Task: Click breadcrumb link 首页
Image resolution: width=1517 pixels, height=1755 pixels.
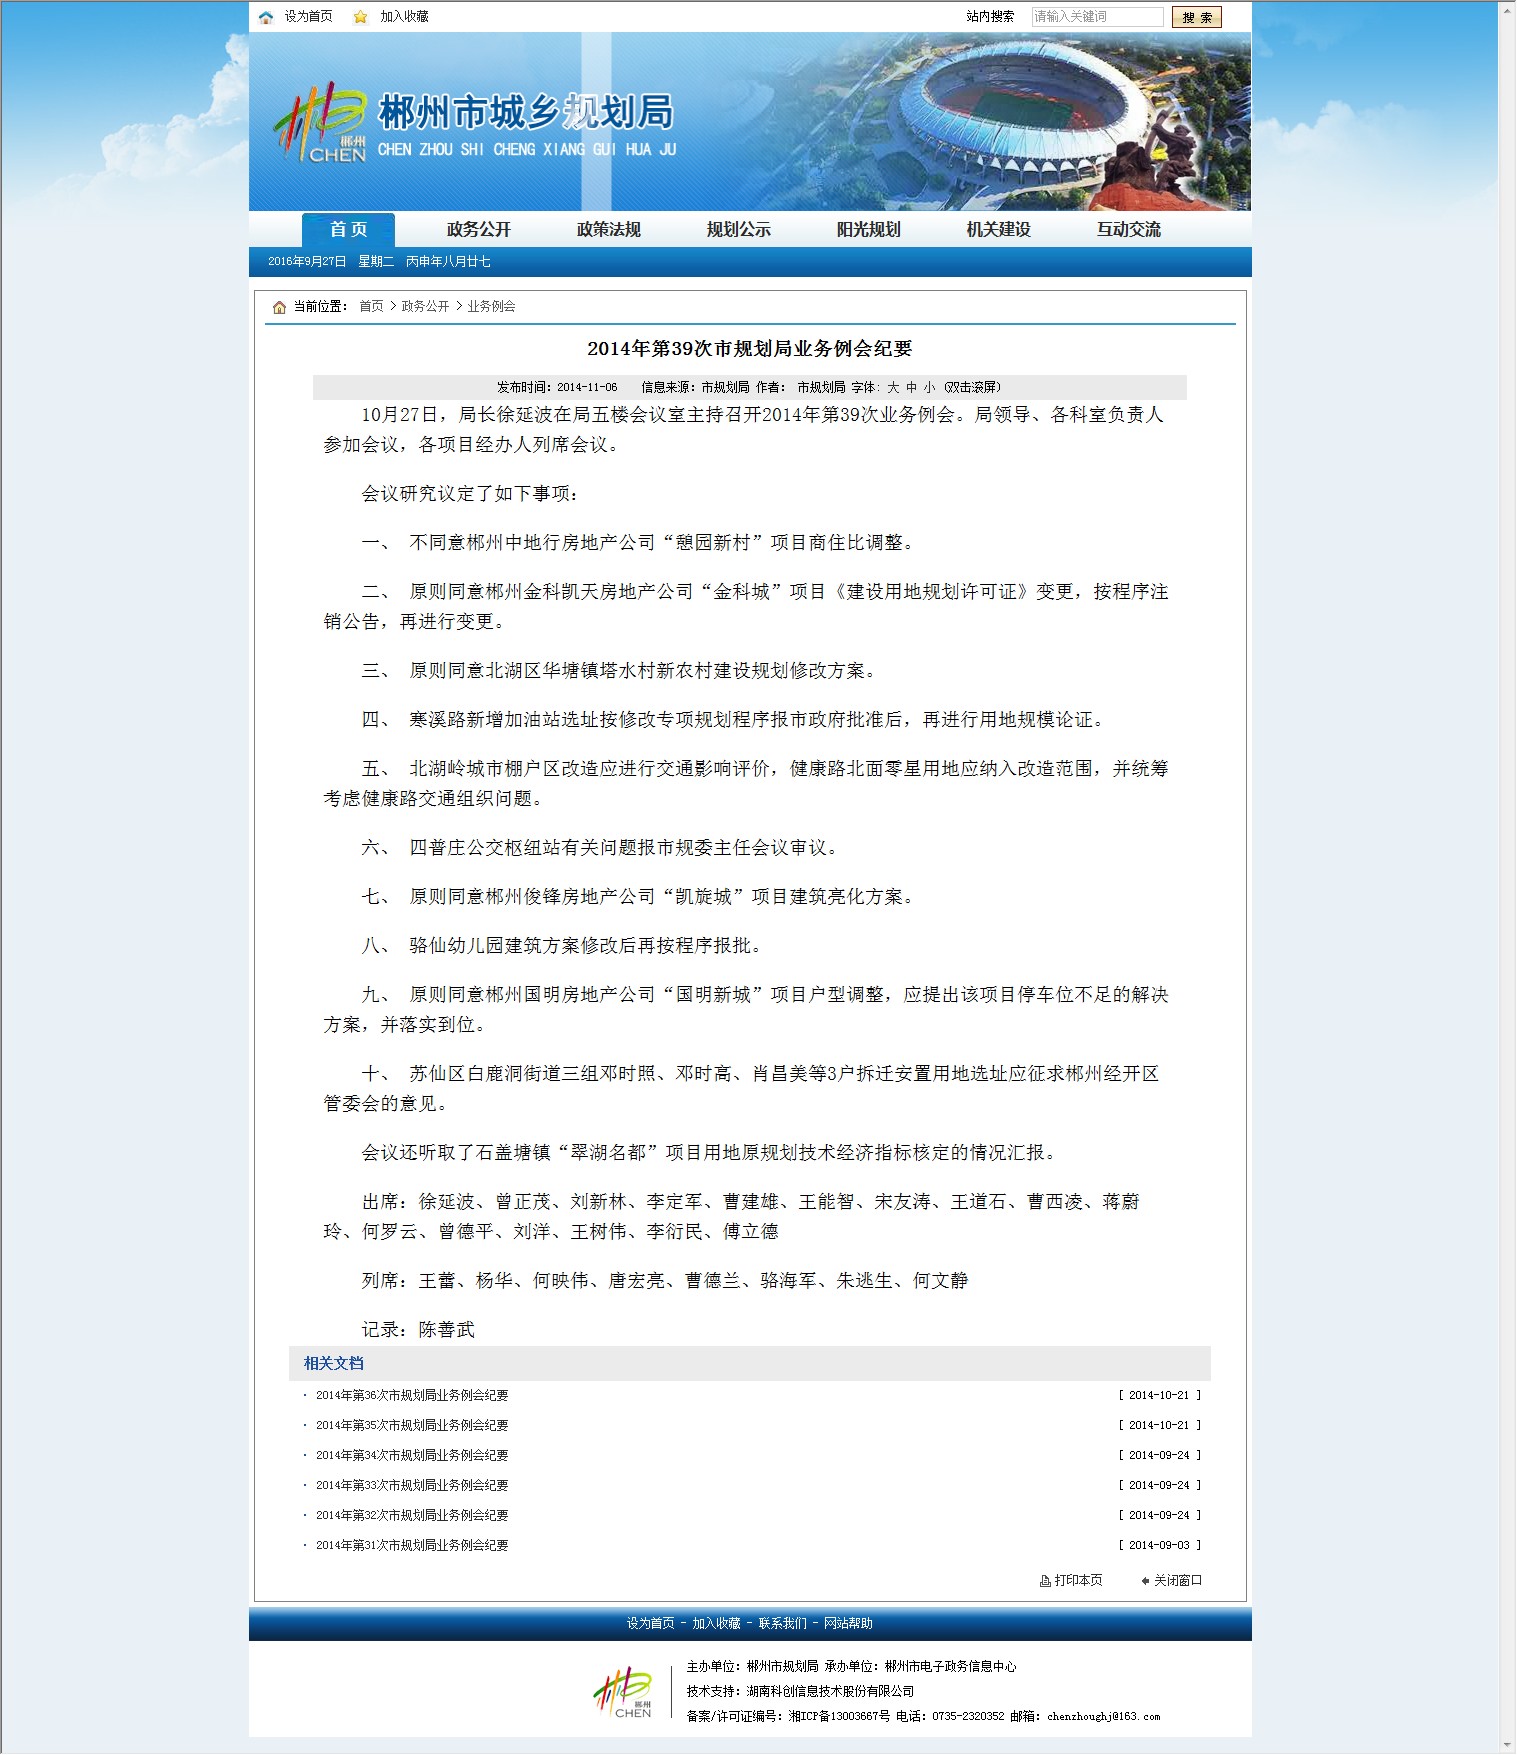Action: click(371, 307)
